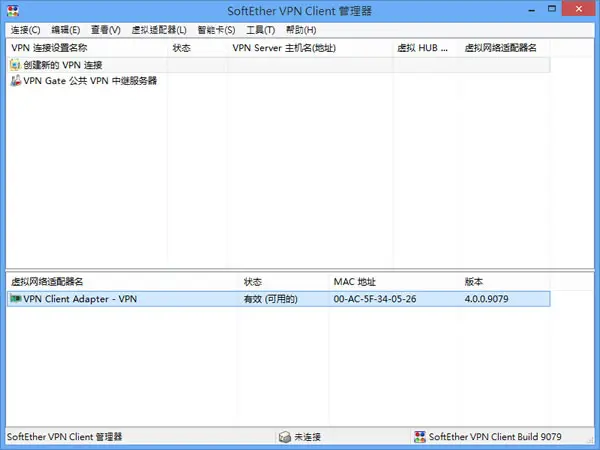Open the 帮助(H) menu

(301, 30)
